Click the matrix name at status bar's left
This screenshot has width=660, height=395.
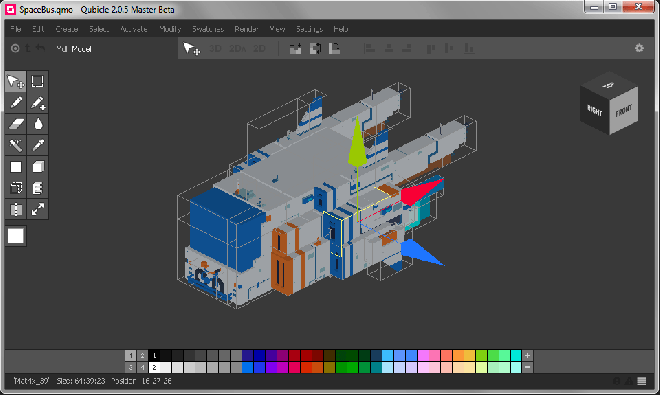pyautogui.click(x=31, y=381)
